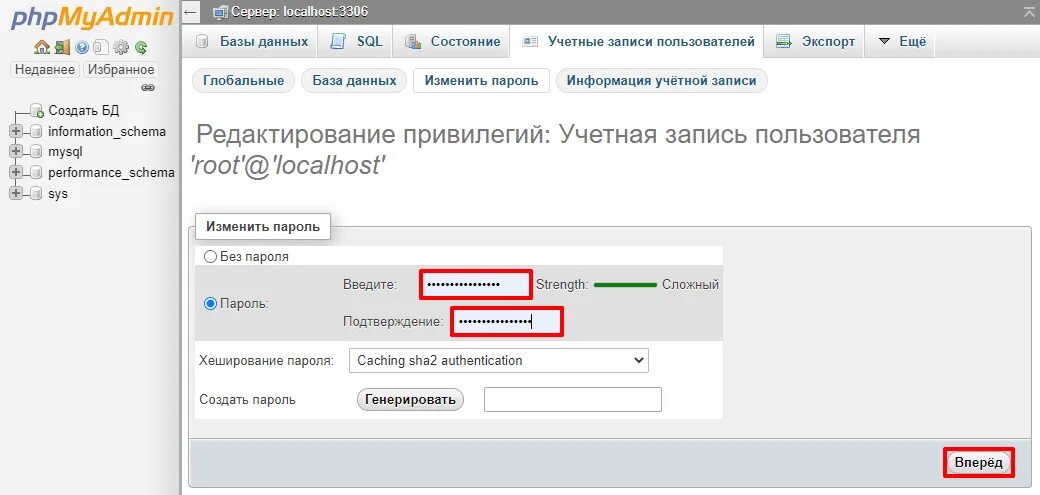
Task: Open navigation panel settings gear icon
Action: [x=121, y=48]
